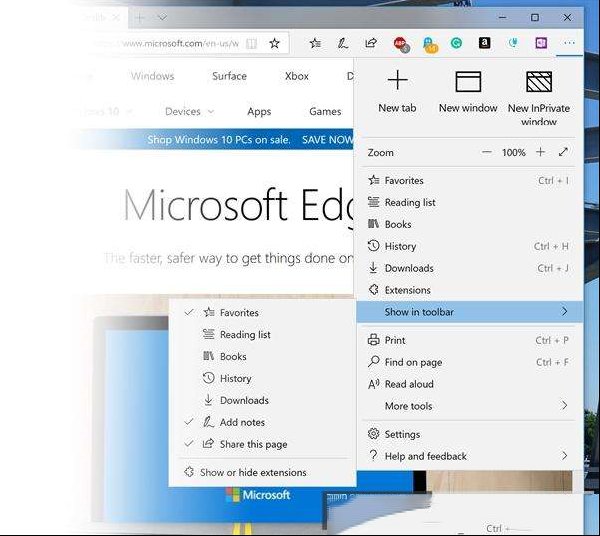Enter full screen with the arrow icon
This screenshot has height=536, width=600.
563,152
